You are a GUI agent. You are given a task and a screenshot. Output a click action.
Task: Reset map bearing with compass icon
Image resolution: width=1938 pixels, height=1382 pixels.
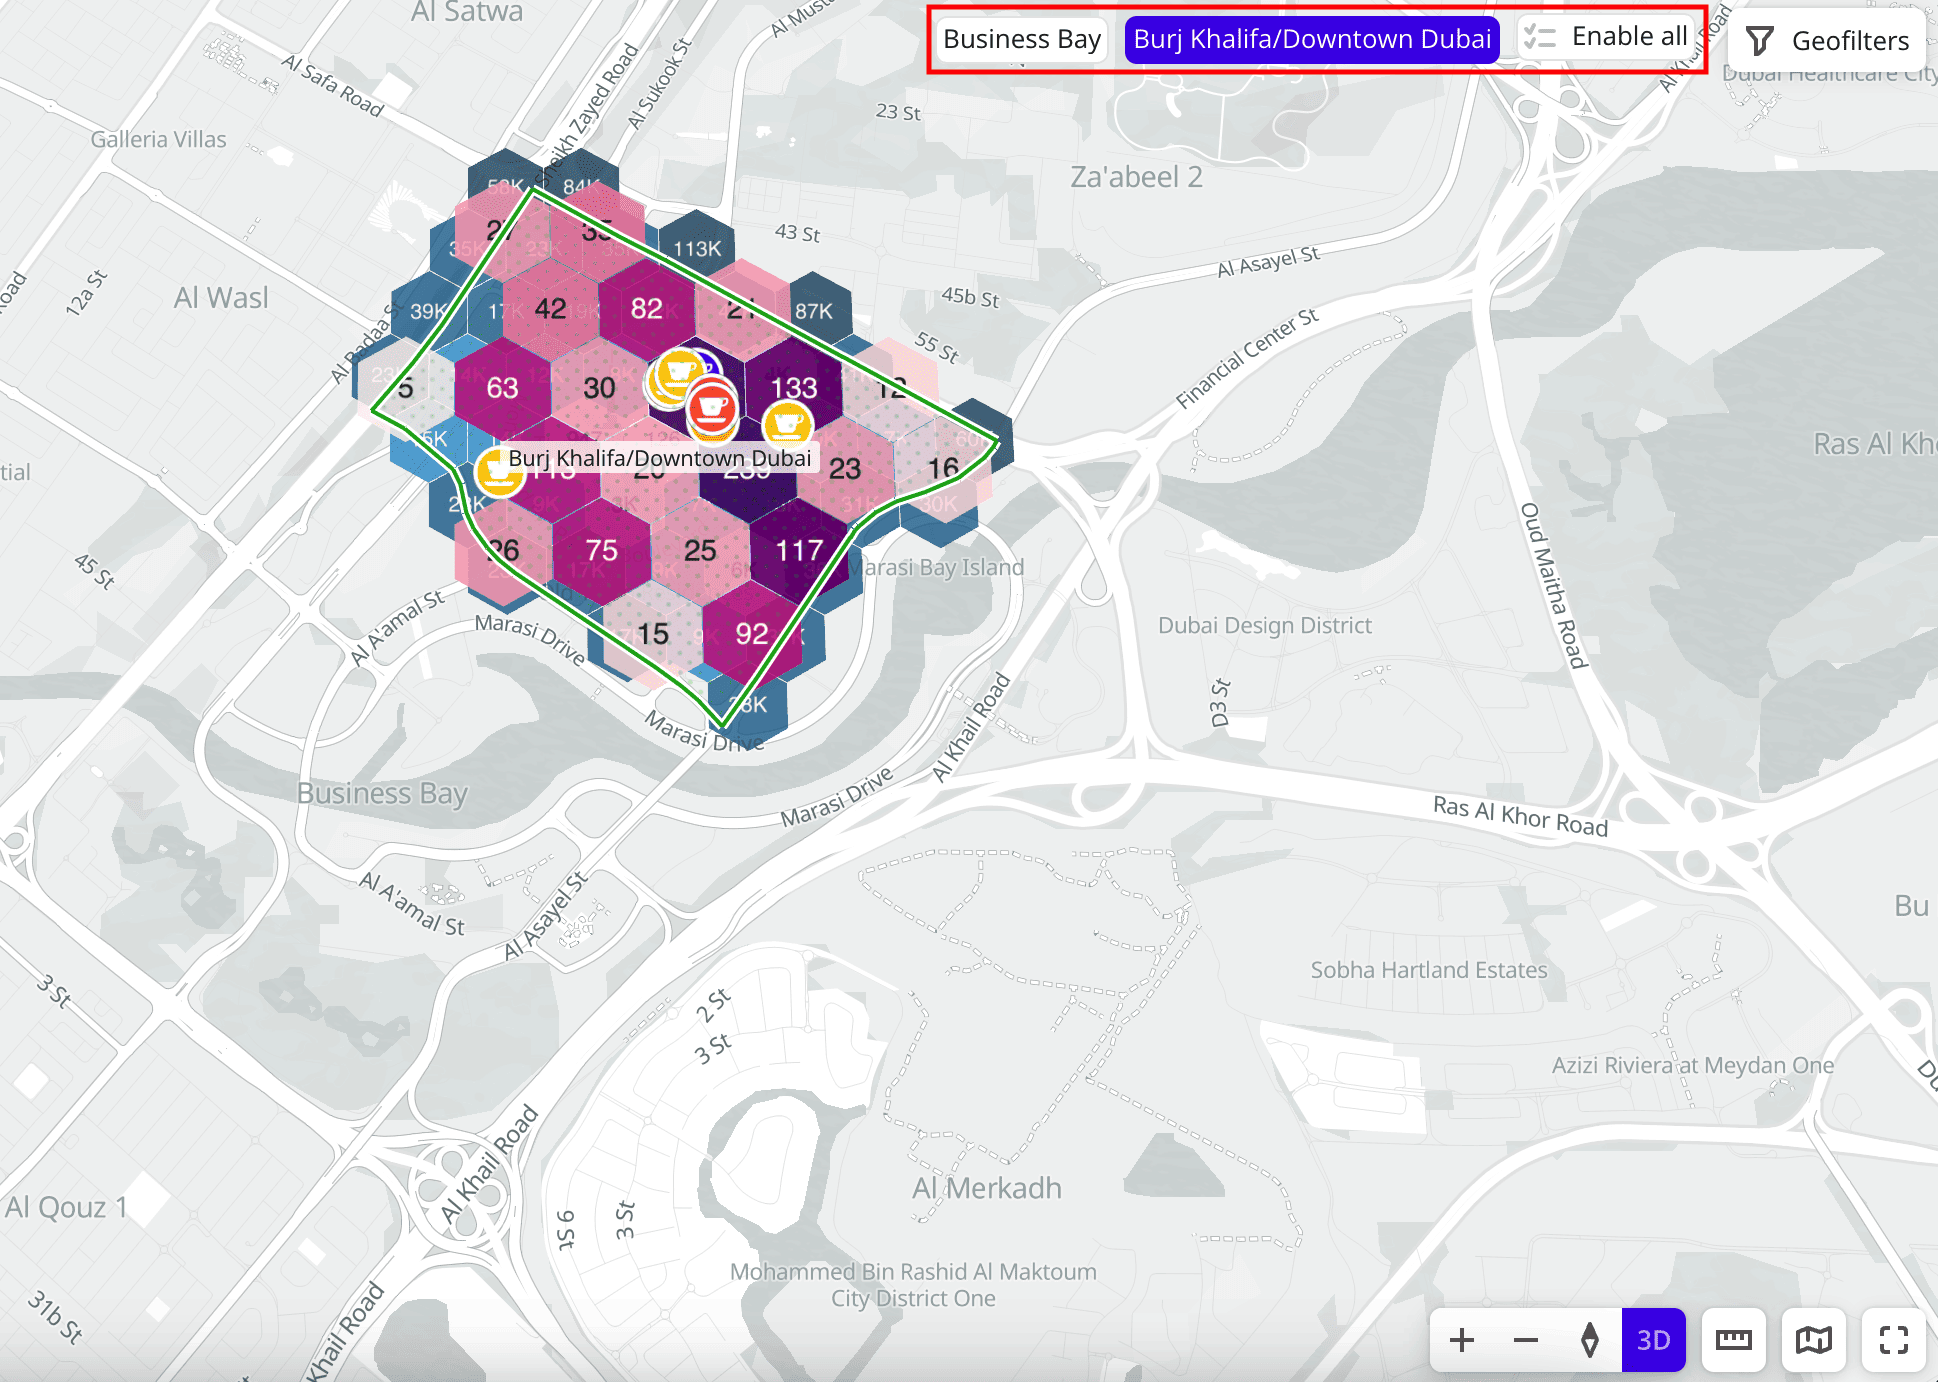(x=1590, y=1340)
